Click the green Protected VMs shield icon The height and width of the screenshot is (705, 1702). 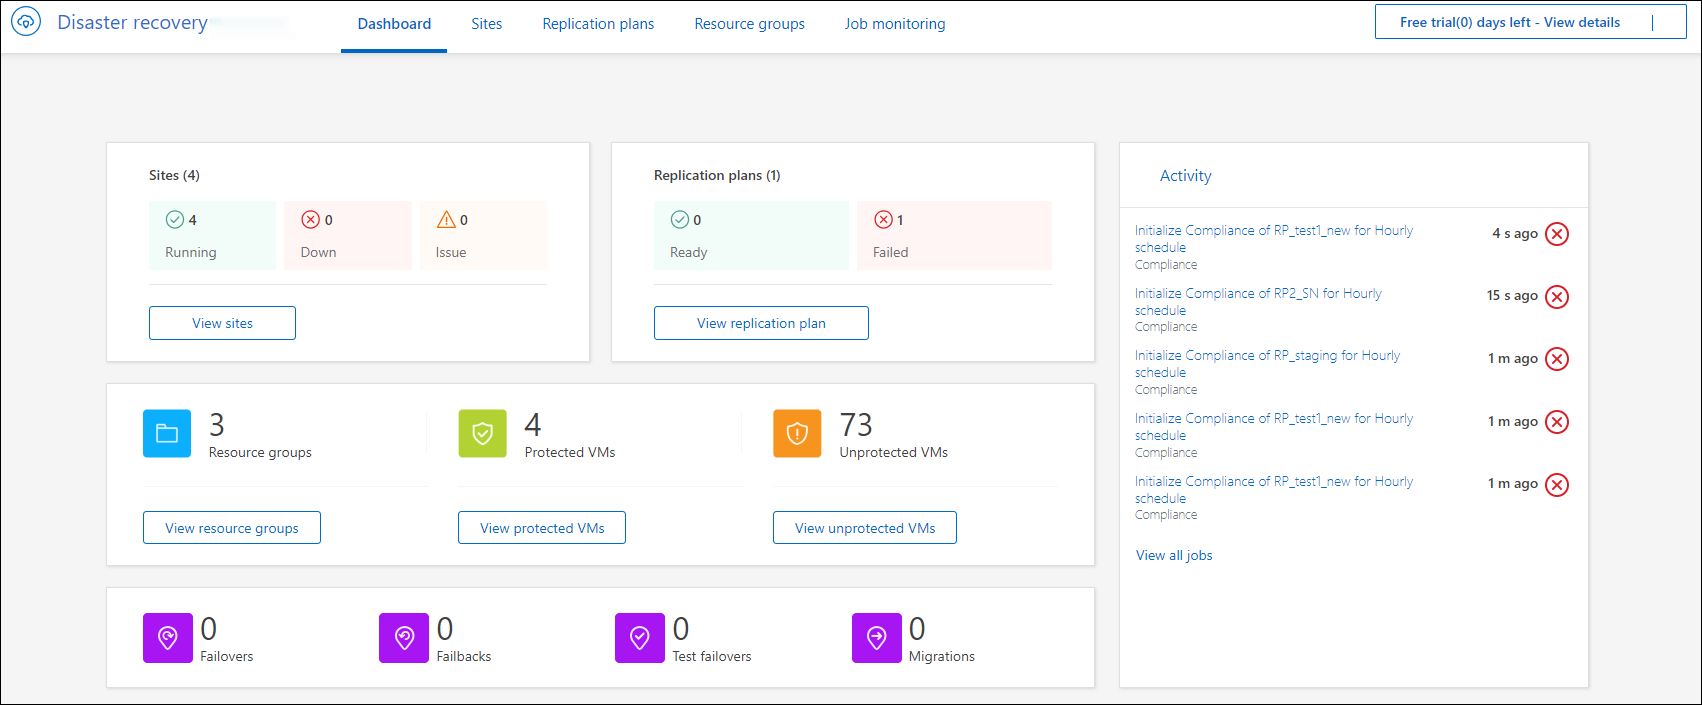[482, 433]
